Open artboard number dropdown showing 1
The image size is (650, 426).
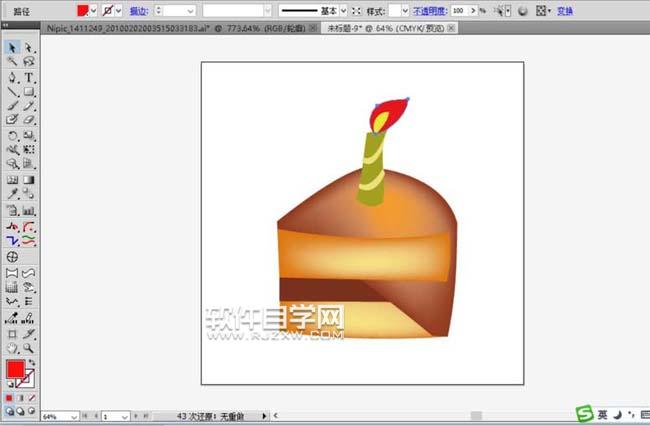point(124,417)
